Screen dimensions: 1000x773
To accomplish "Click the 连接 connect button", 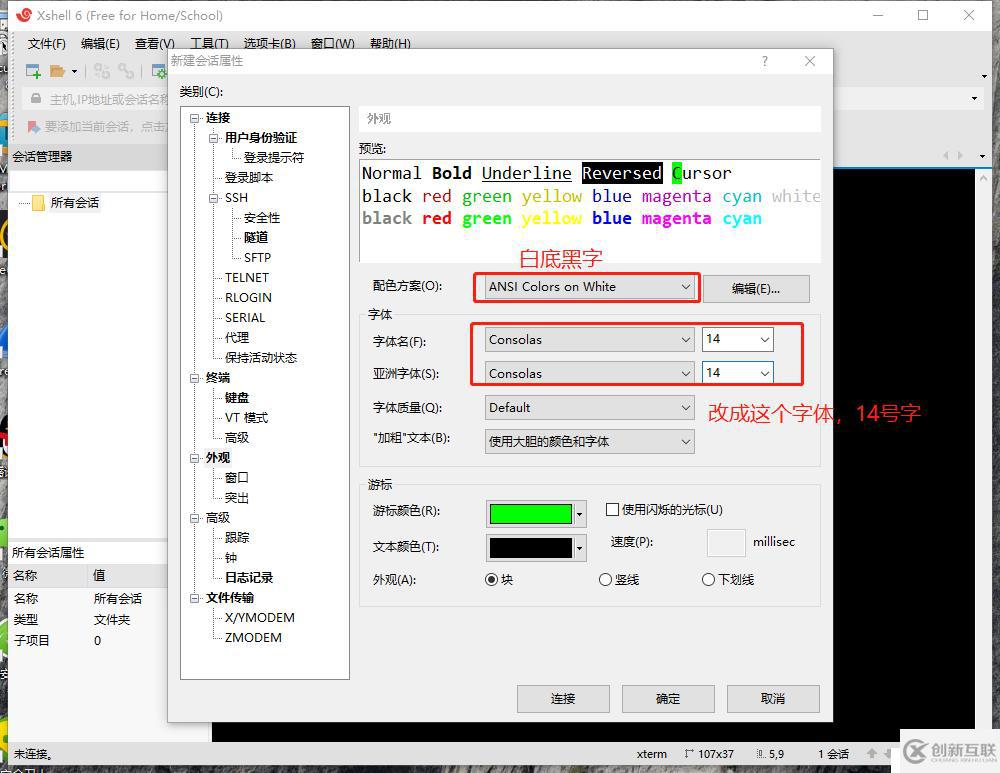I will tap(563, 699).
